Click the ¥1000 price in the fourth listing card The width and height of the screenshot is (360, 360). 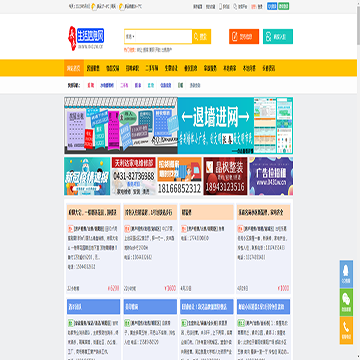pyautogui.click(x=283, y=288)
